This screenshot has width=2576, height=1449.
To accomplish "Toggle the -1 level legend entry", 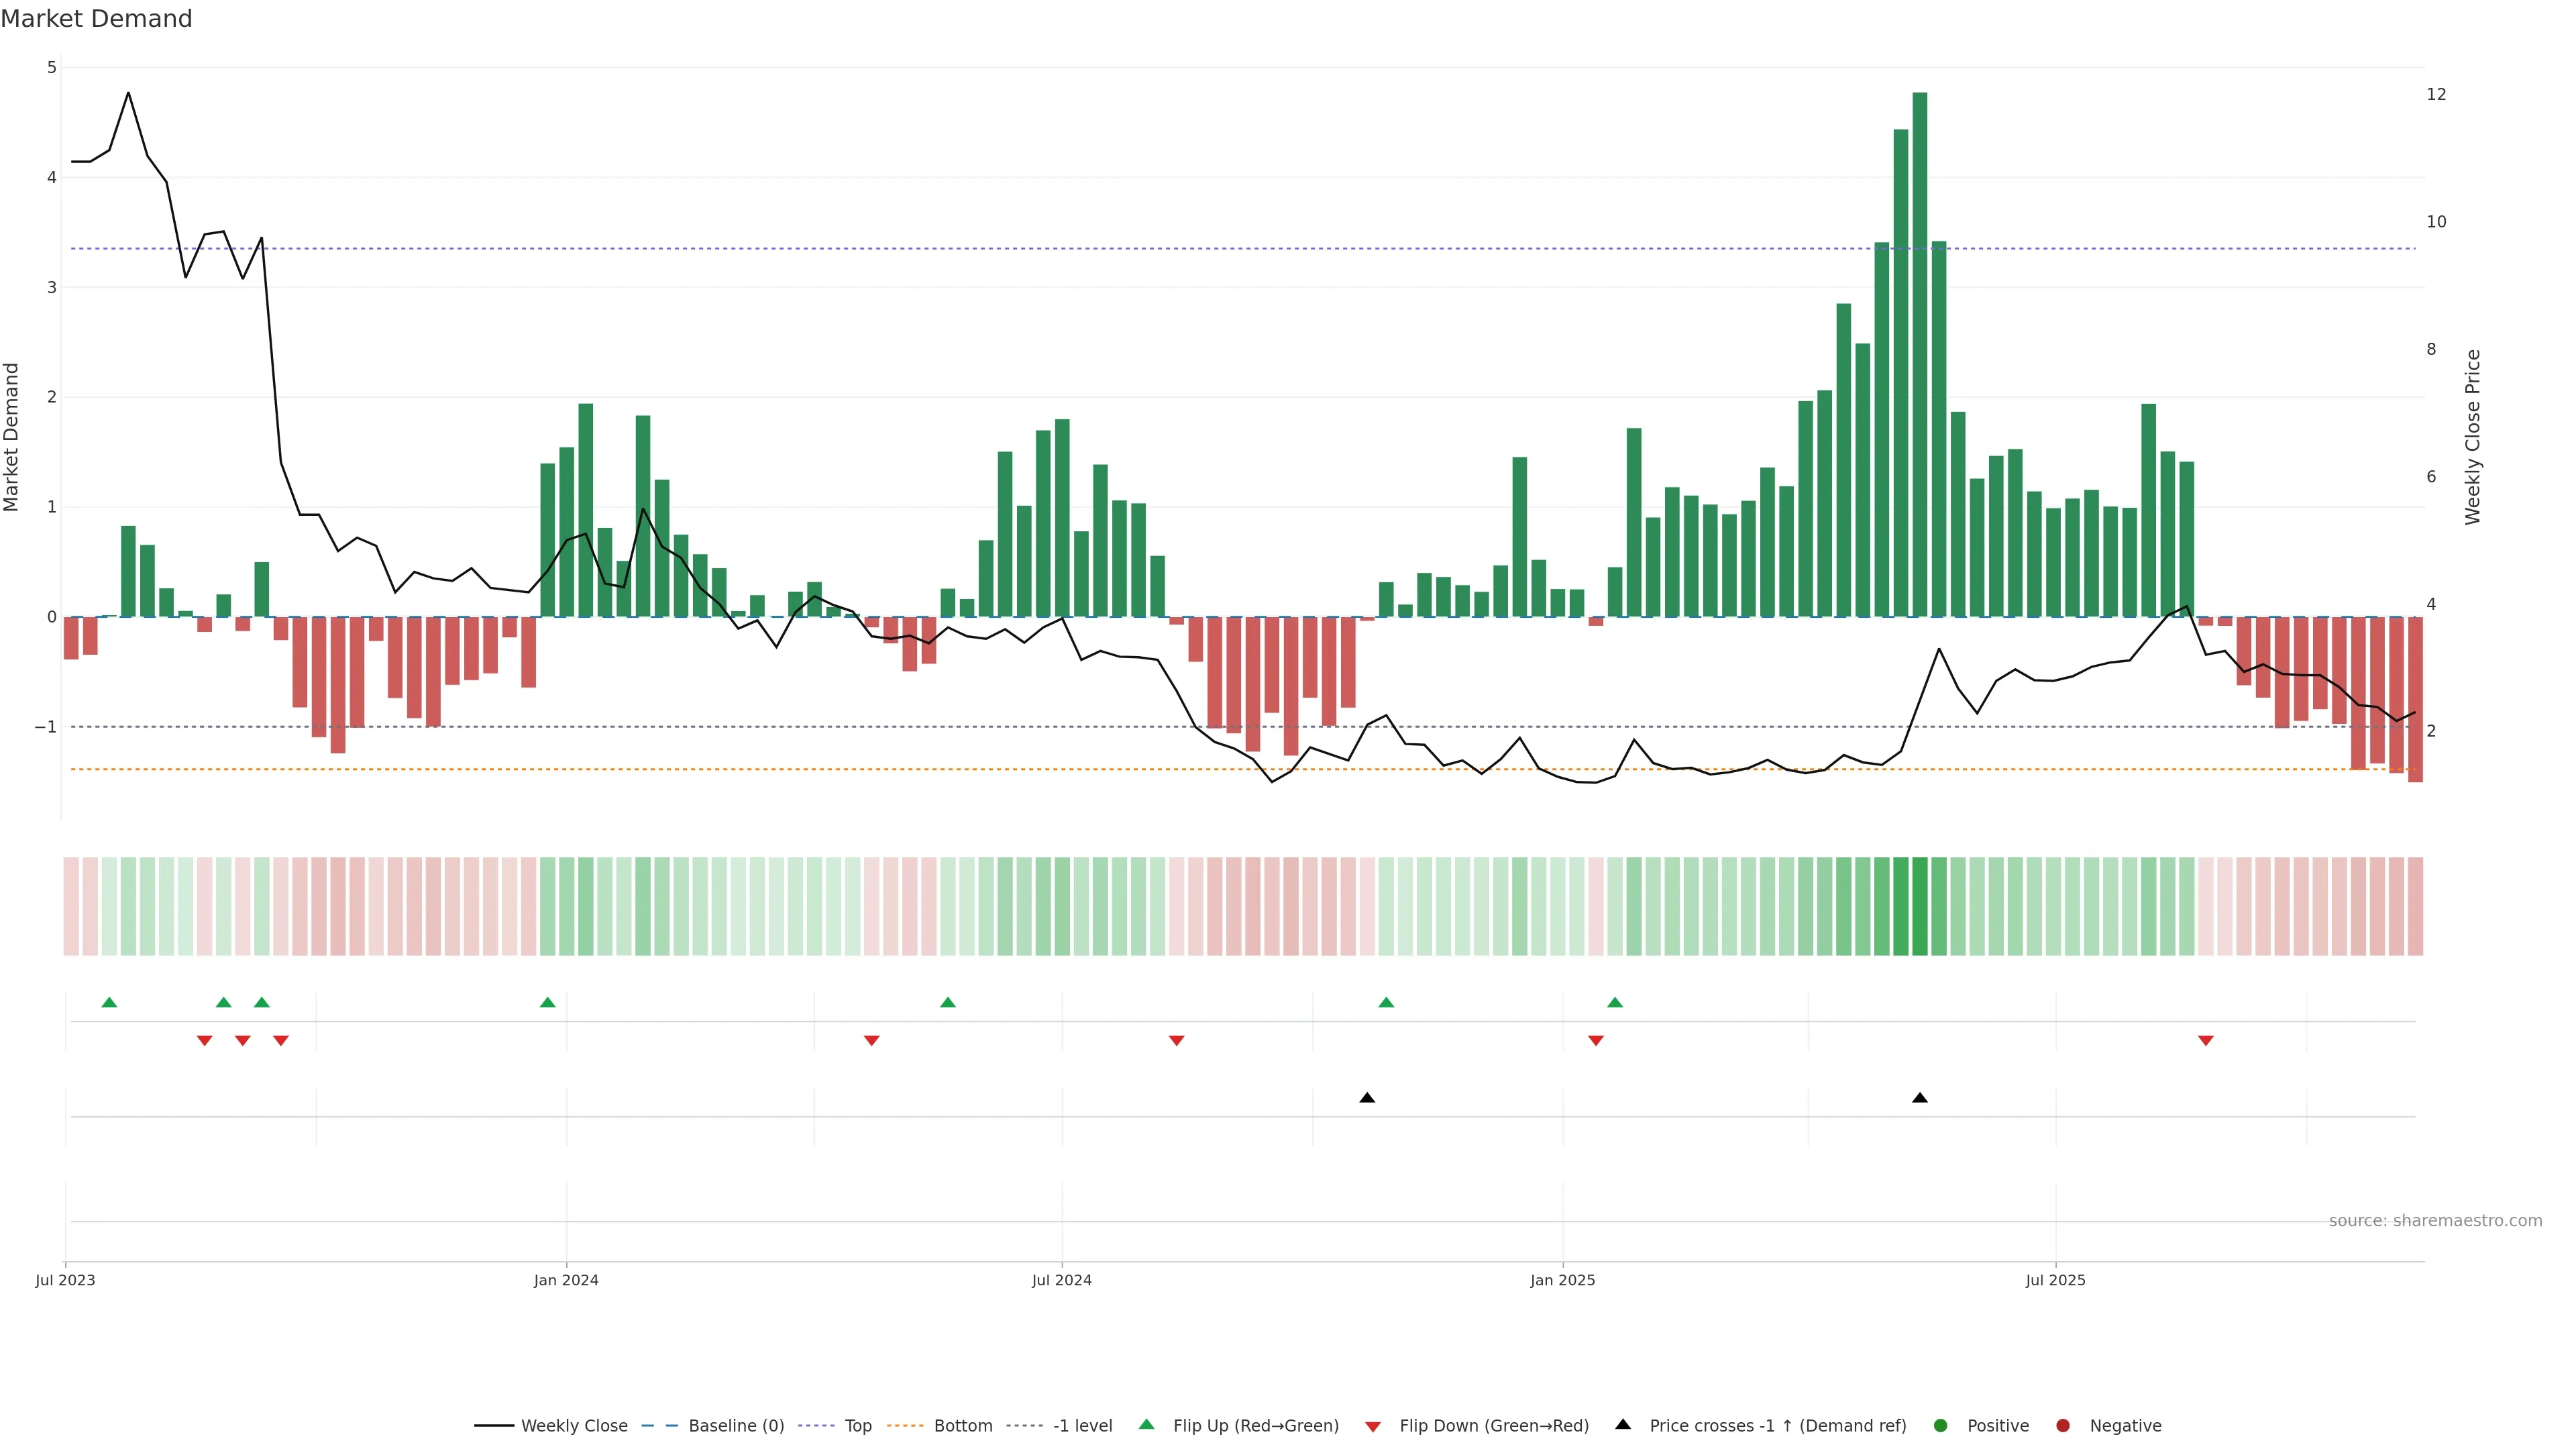I will pyautogui.click(x=1082, y=1425).
